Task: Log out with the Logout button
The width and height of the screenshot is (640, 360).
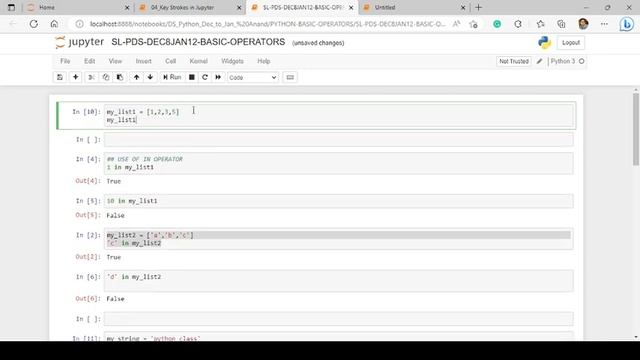Action: pyautogui.click(x=571, y=42)
